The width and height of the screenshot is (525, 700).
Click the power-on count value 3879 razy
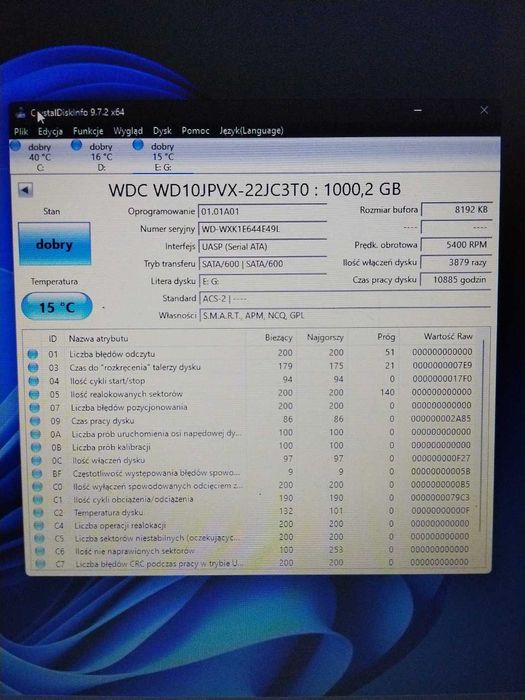(x=456, y=262)
